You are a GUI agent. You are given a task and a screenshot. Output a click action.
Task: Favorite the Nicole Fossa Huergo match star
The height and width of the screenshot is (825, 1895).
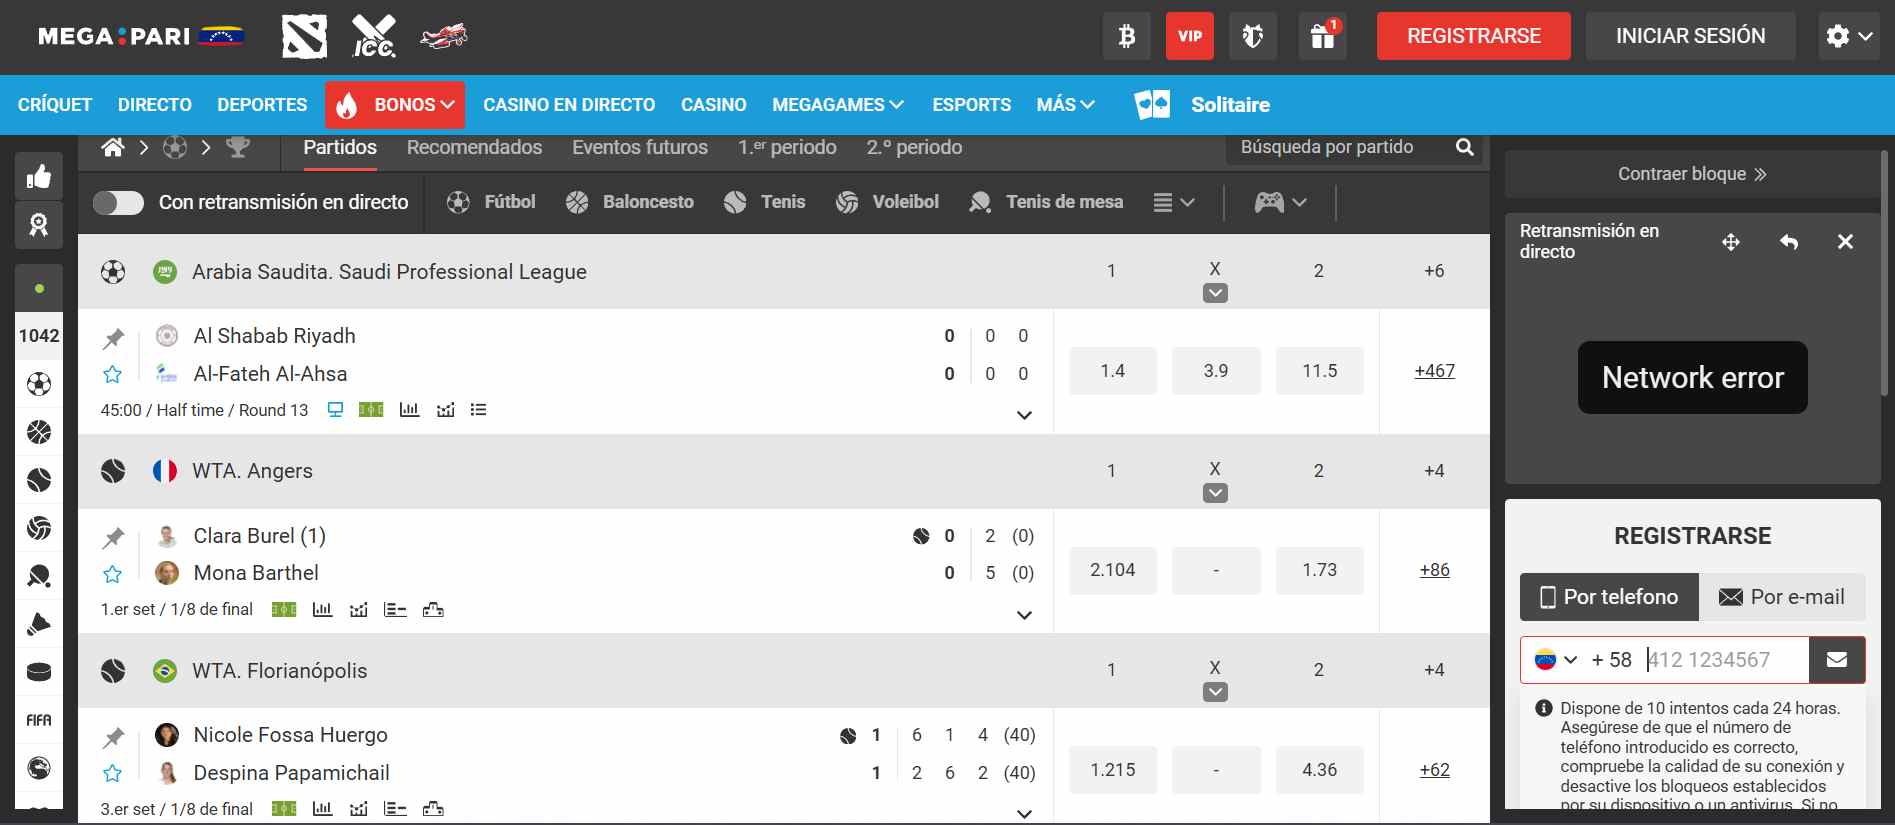click(x=113, y=773)
